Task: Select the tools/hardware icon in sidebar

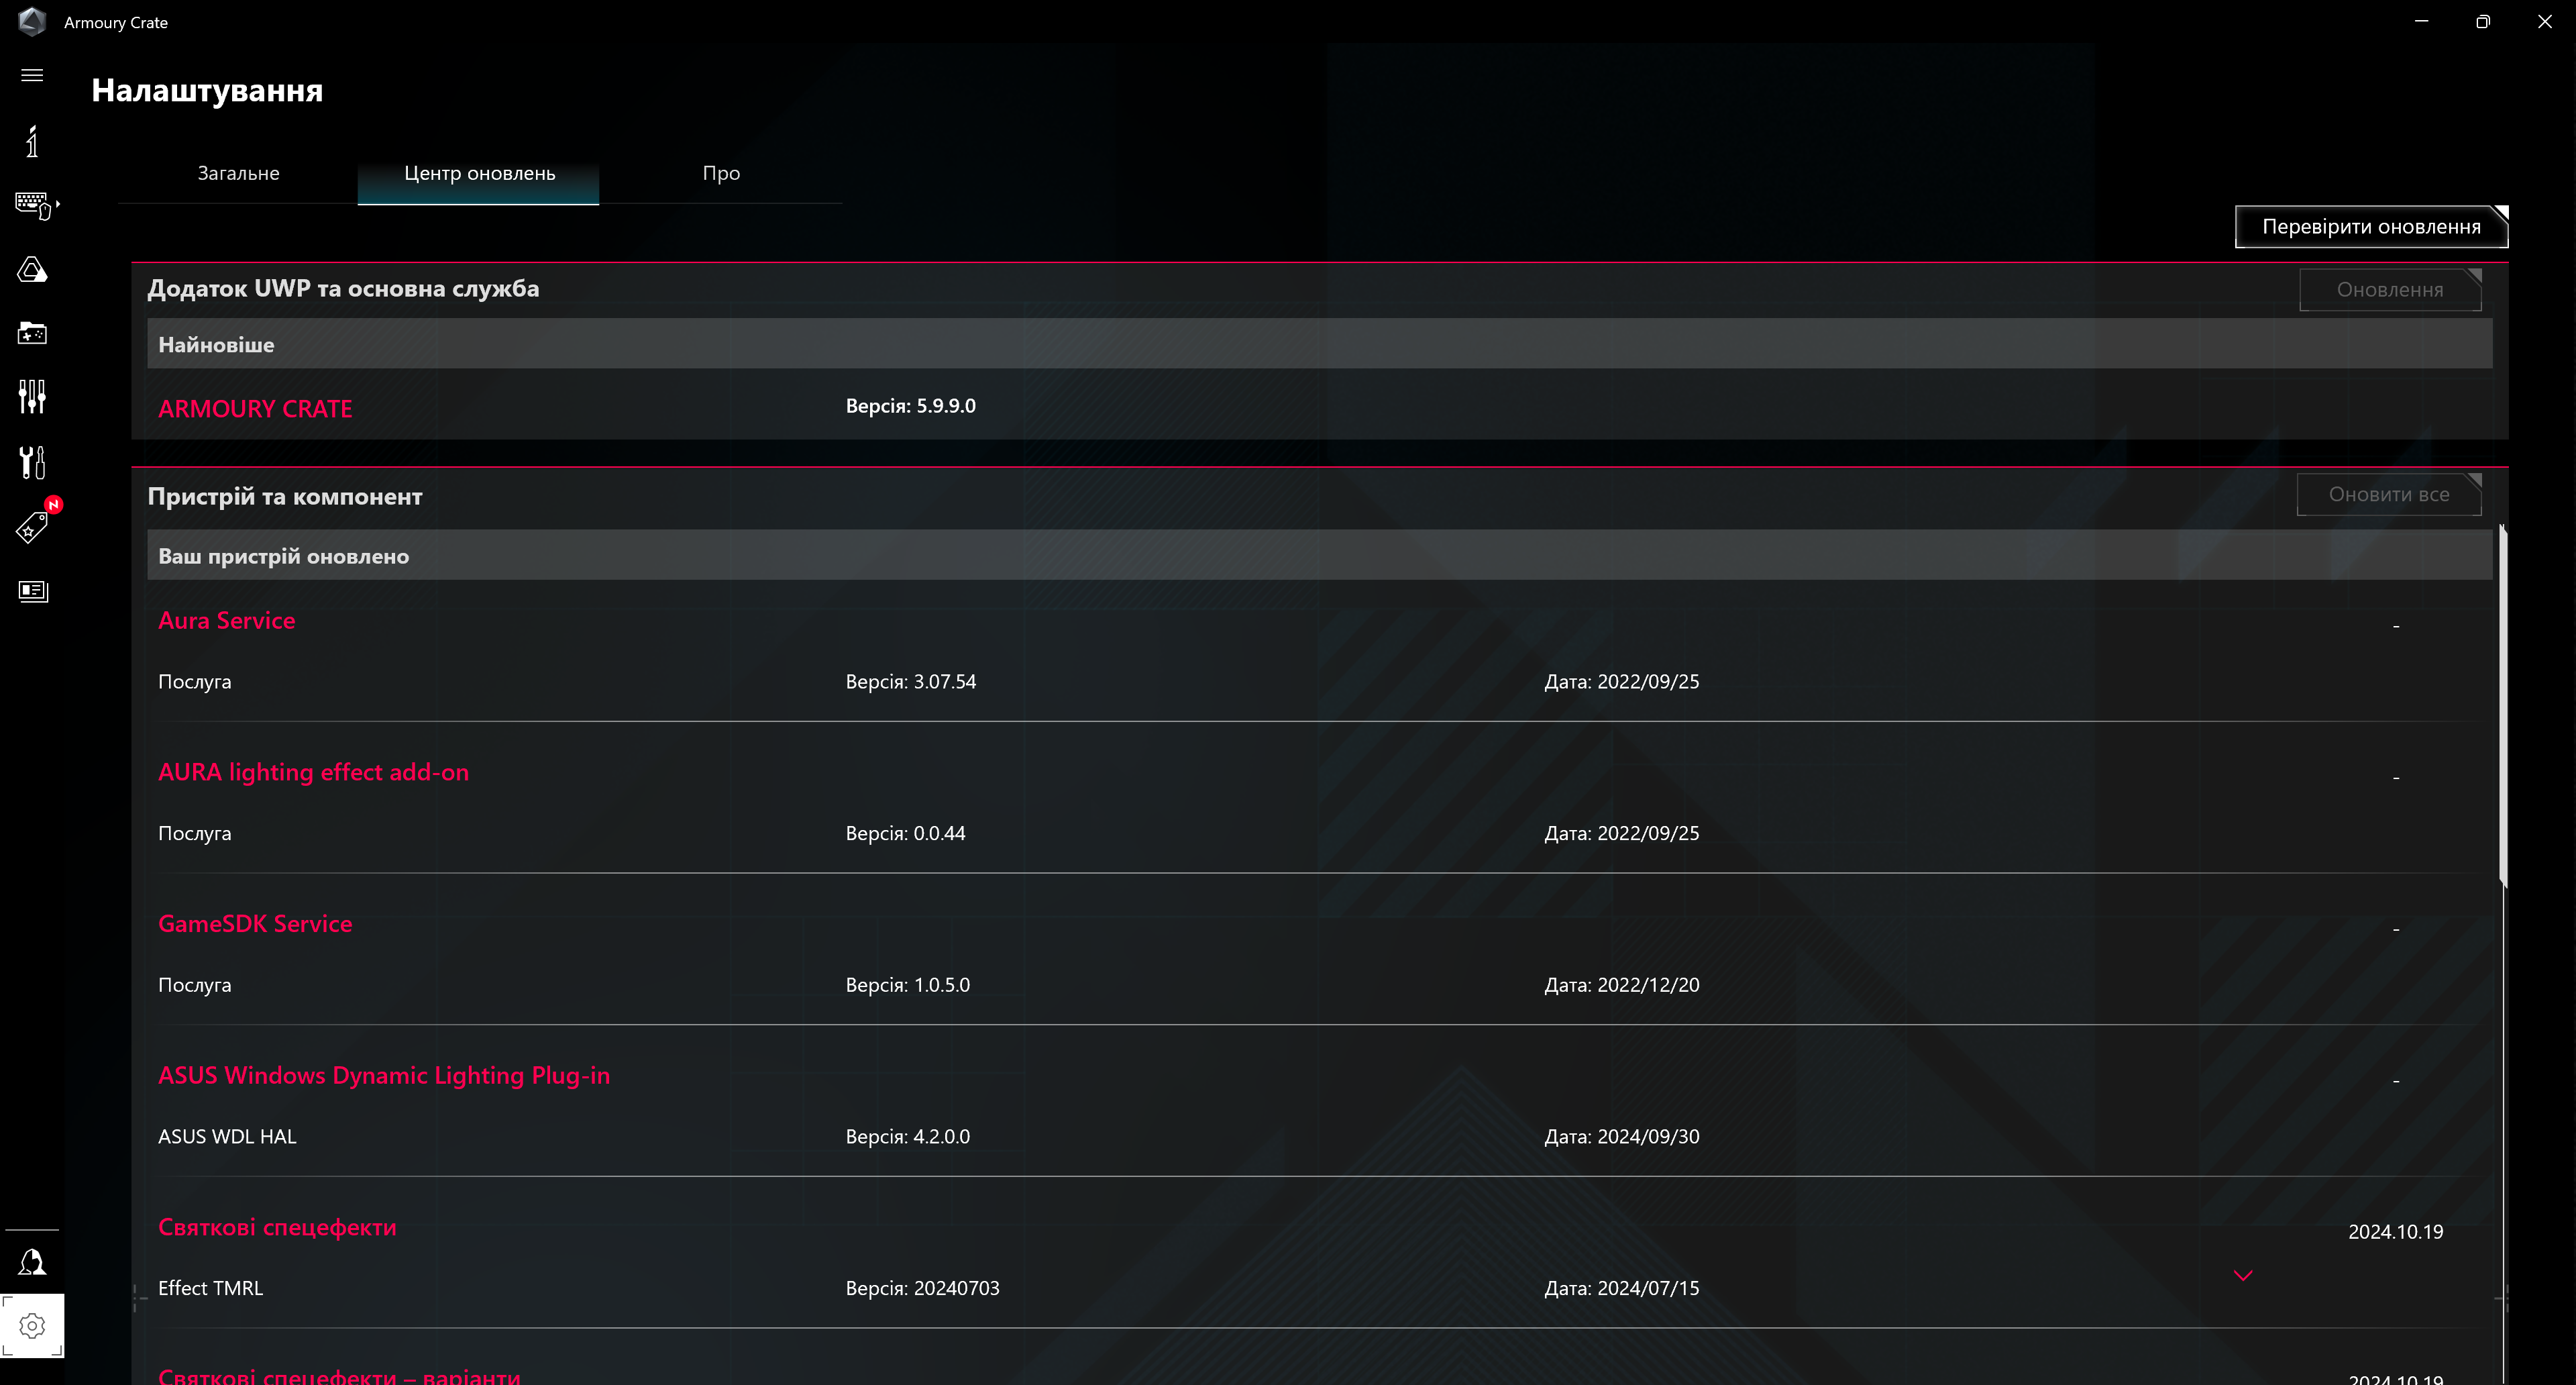Action: click(32, 462)
